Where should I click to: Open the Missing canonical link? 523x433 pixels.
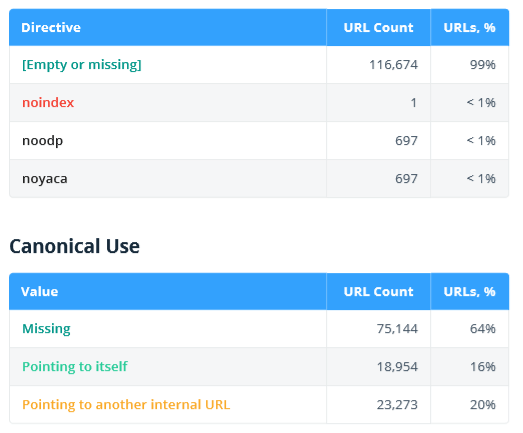coord(46,329)
